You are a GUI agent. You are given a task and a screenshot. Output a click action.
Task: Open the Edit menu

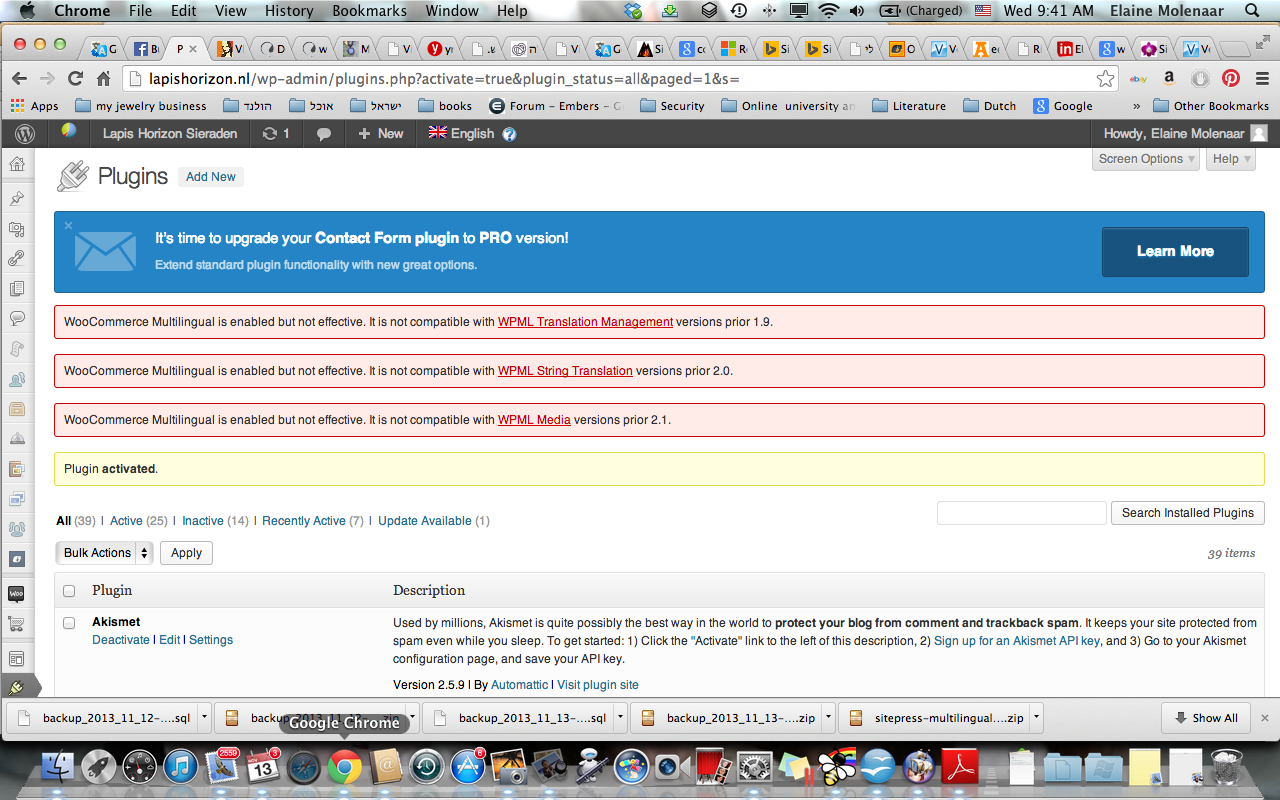point(184,11)
